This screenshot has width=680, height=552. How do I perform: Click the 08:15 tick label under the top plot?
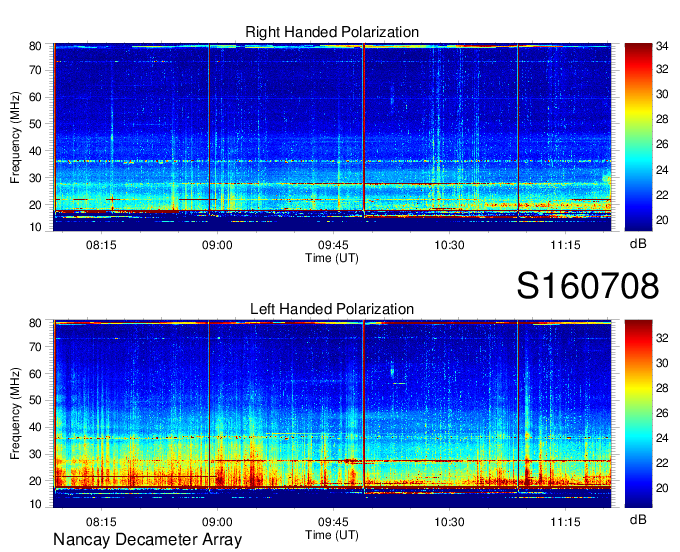(x=101, y=245)
